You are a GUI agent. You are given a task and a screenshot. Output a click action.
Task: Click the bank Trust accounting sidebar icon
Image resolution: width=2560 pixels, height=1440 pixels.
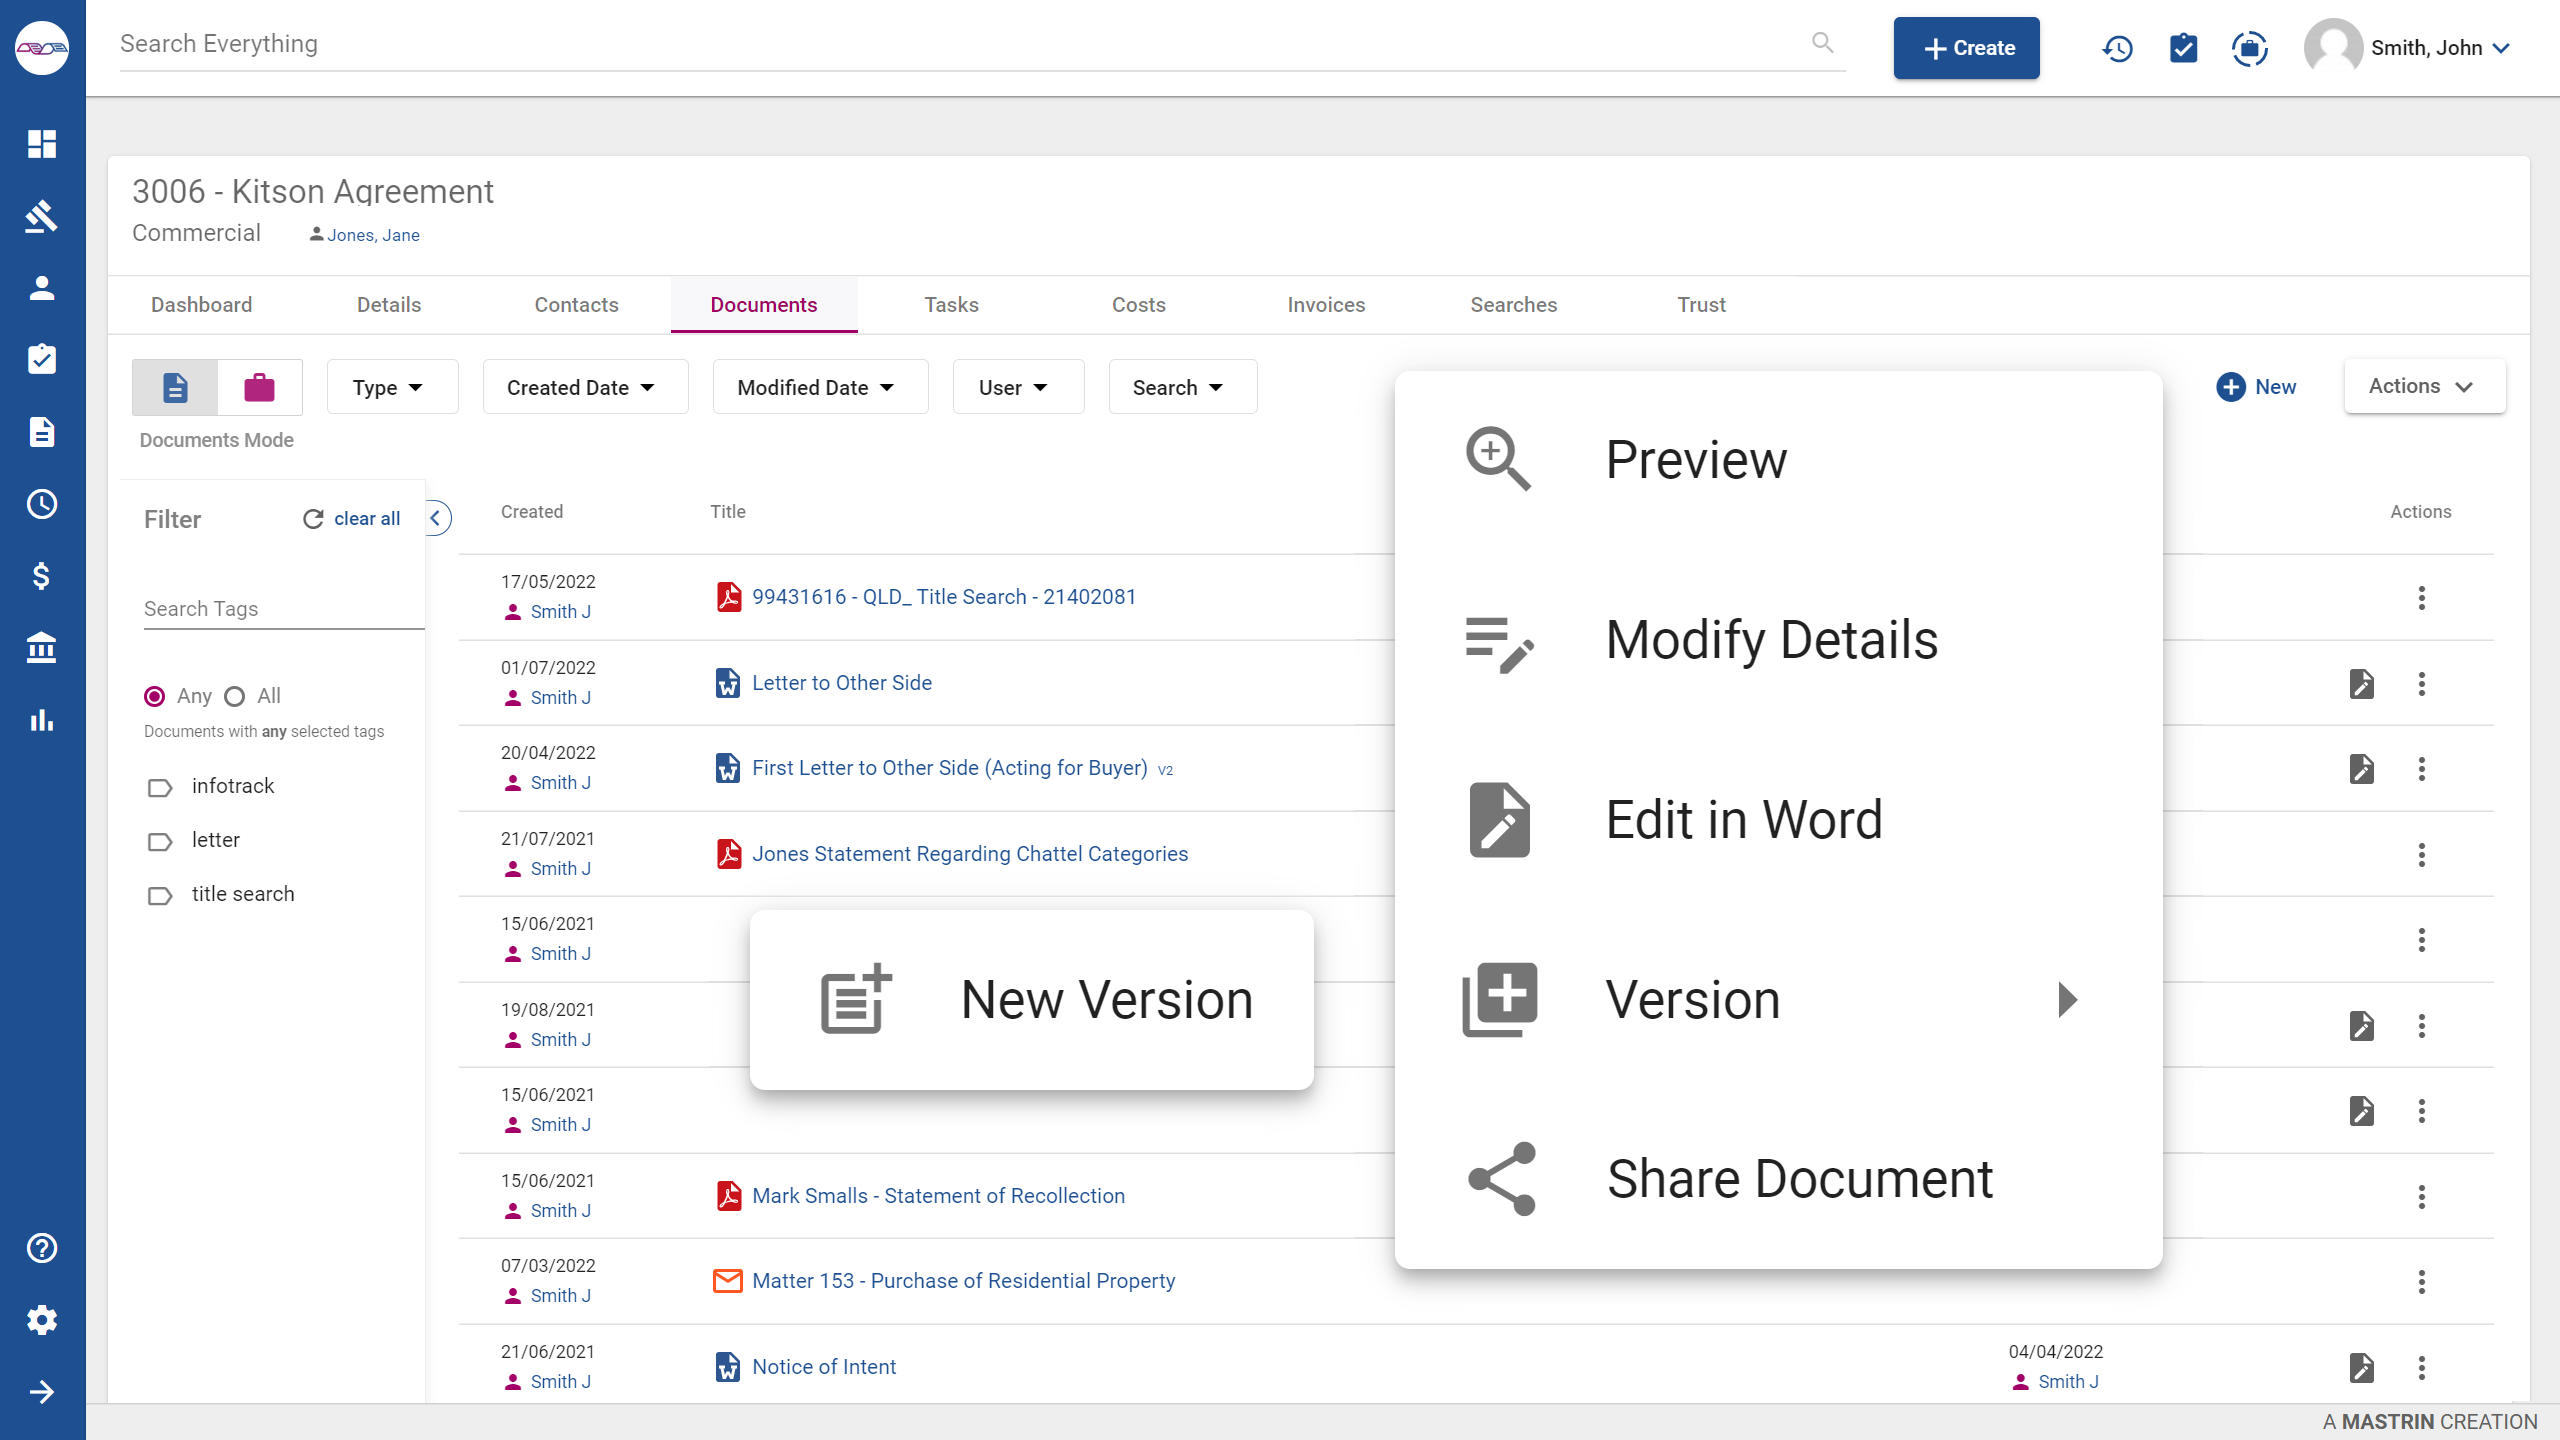click(42, 647)
